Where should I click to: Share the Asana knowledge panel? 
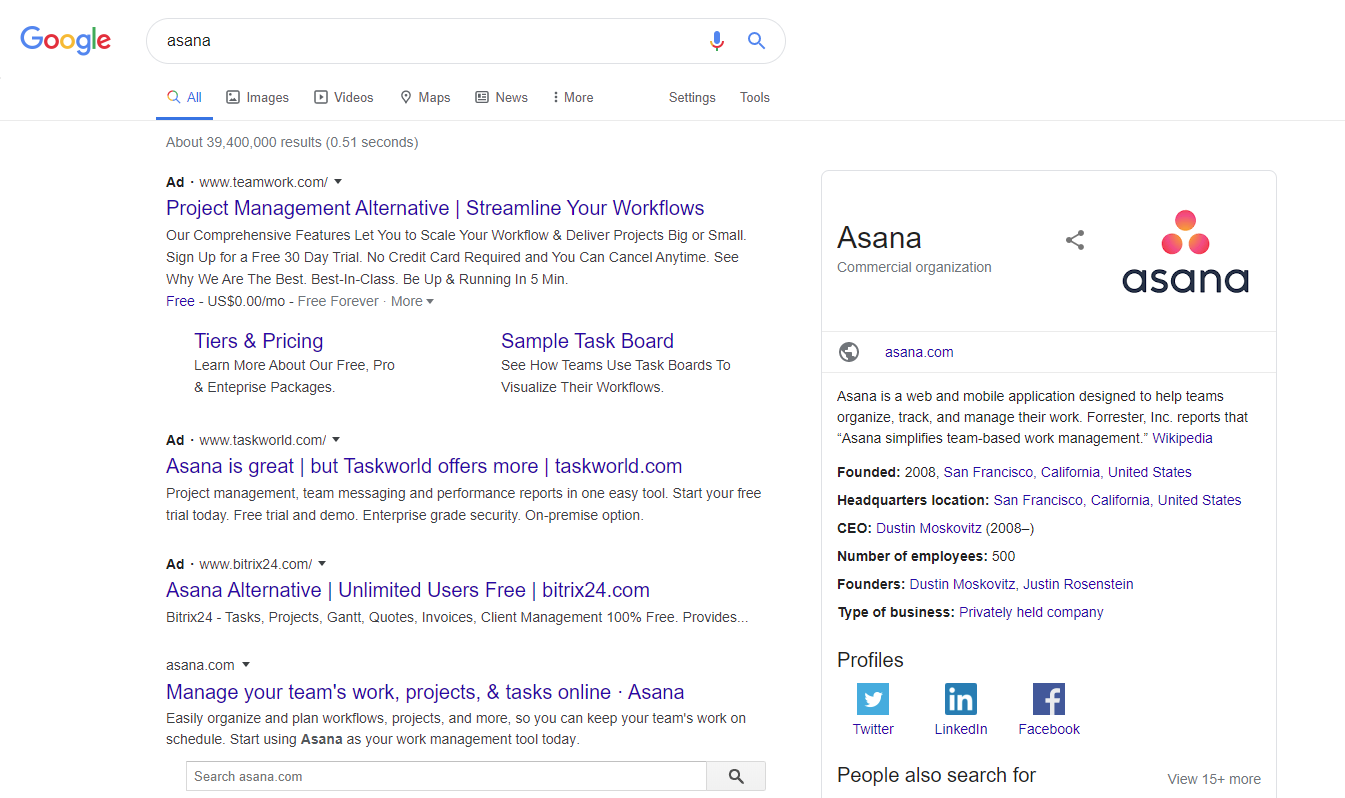1075,240
